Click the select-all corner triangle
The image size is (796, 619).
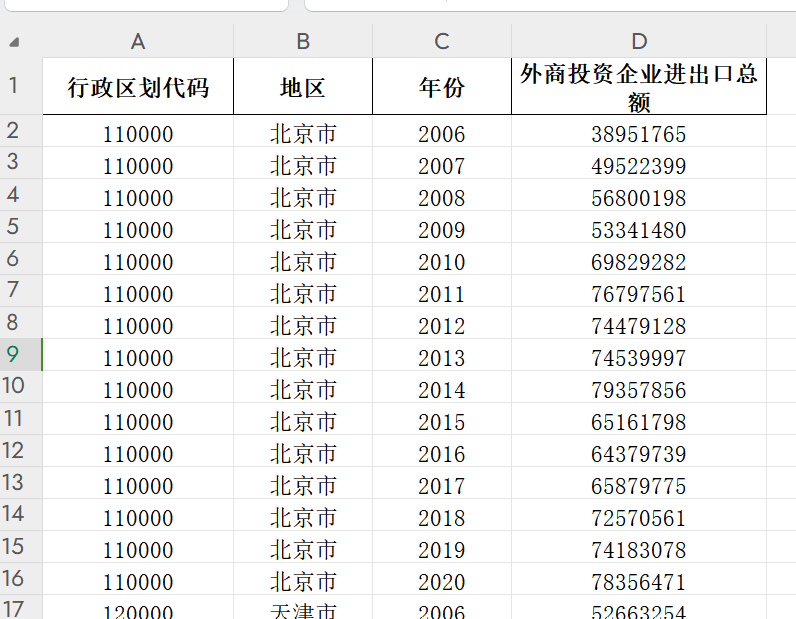pos(14,42)
